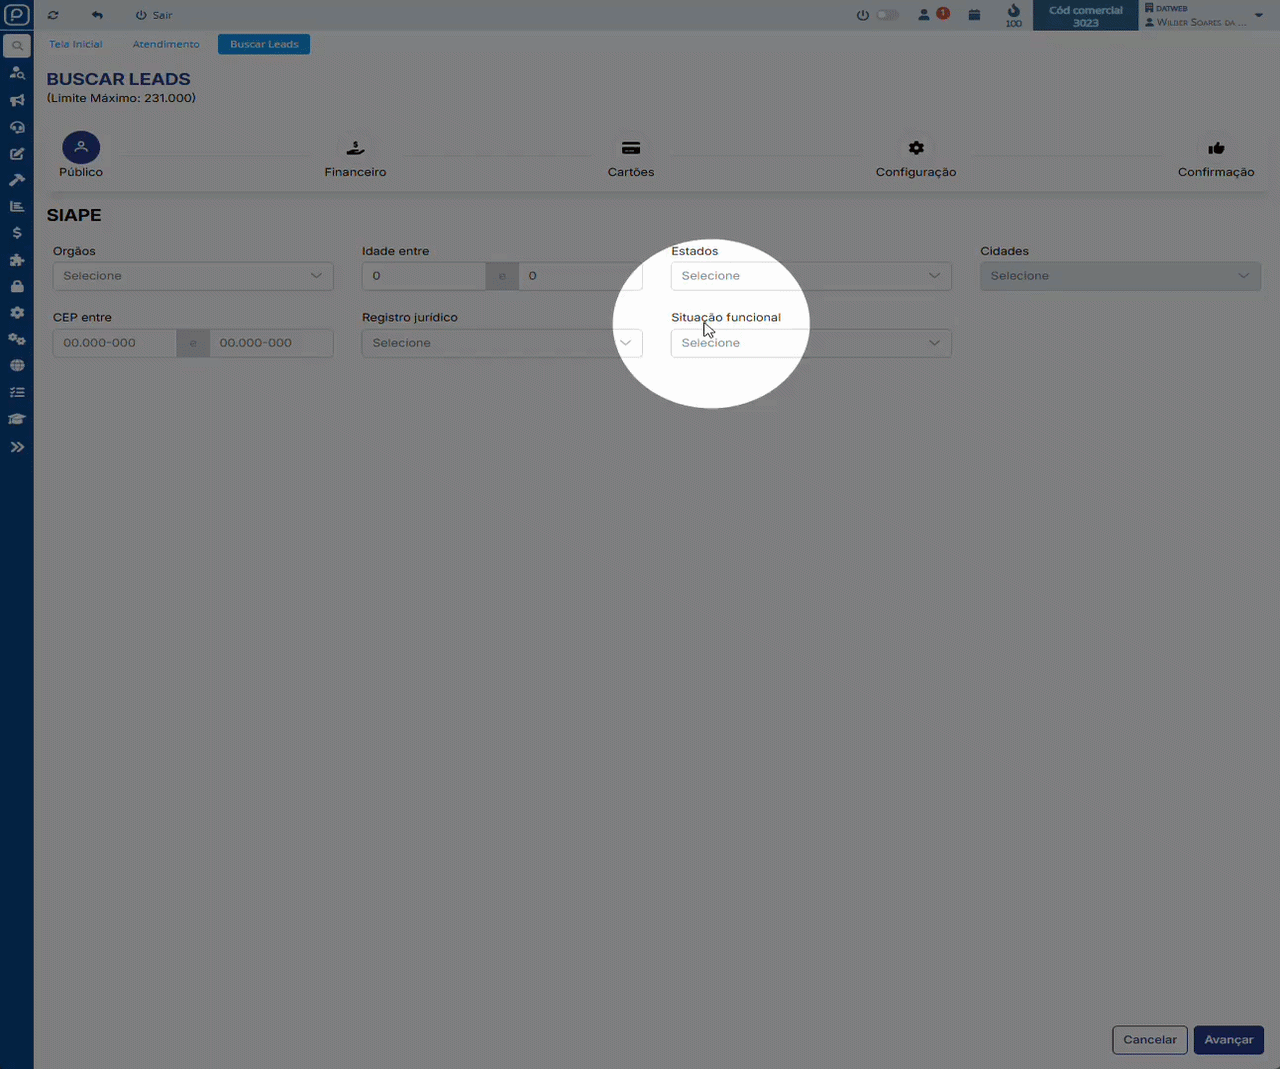Click the calendar icon in top bar

tap(974, 15)
